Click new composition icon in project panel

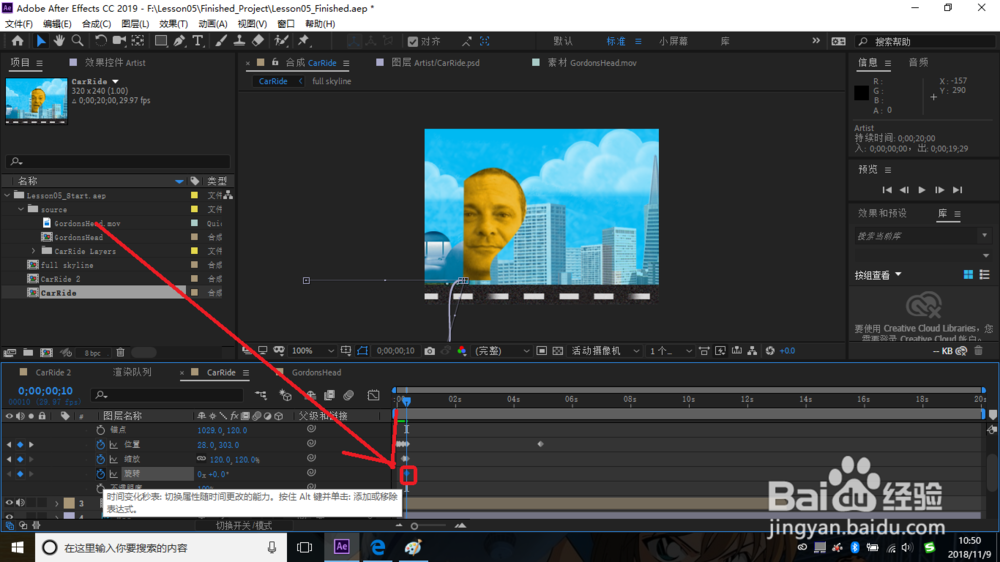[x=47, y=352]
